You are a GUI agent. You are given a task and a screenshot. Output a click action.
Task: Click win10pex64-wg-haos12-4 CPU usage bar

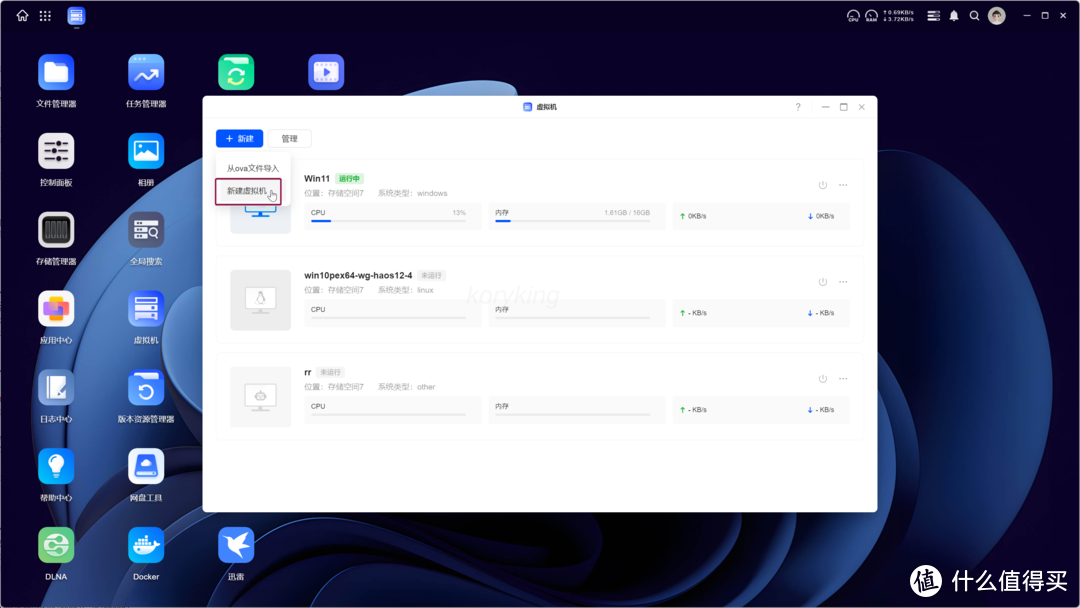tap(388, 317)
